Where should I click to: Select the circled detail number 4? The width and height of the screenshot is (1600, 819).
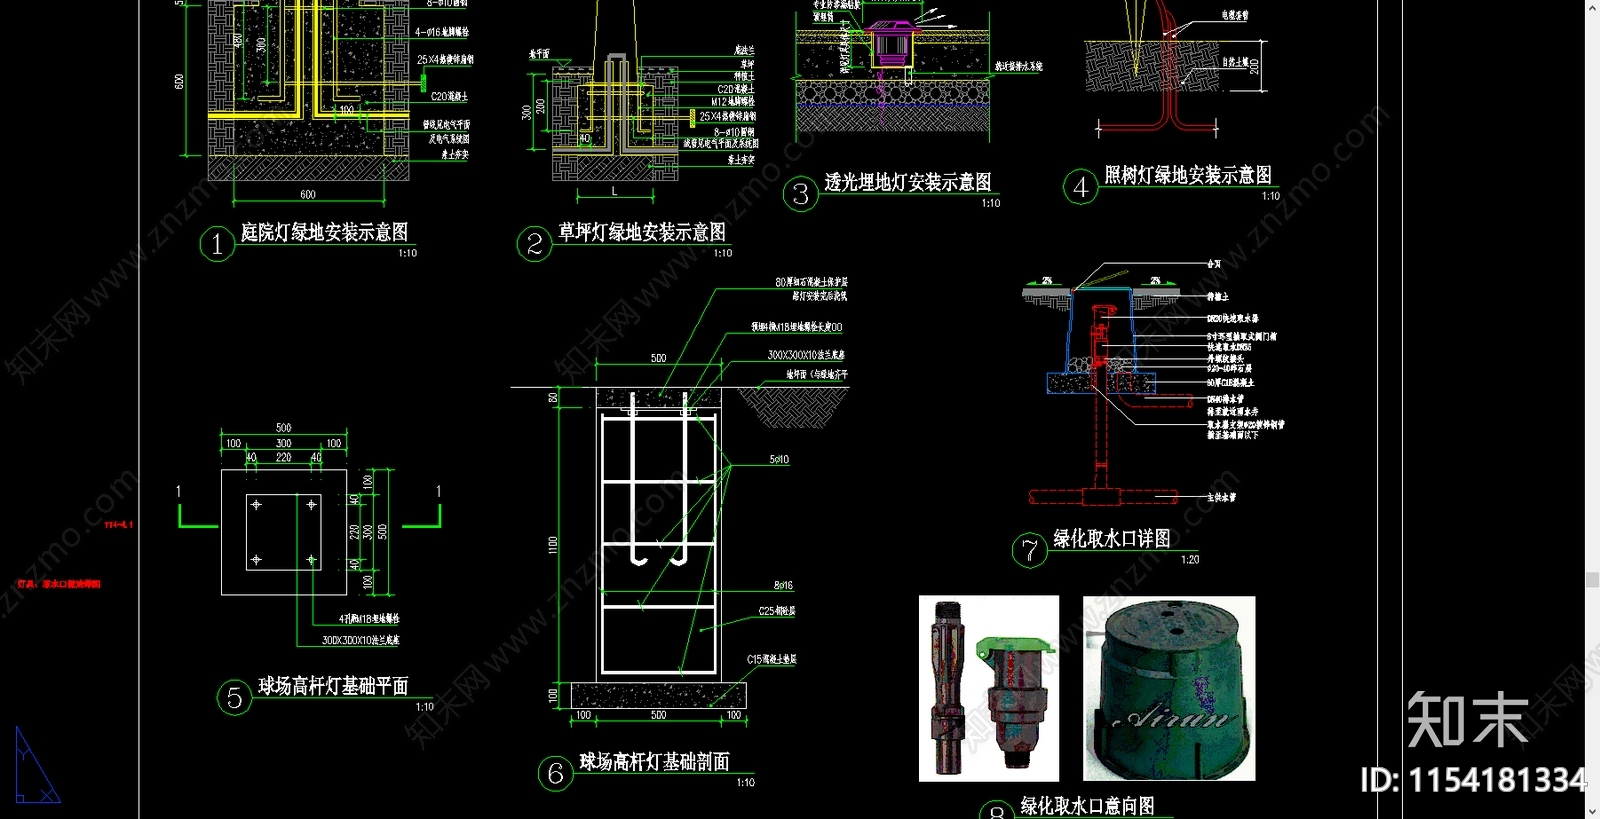pos(1081,187)
